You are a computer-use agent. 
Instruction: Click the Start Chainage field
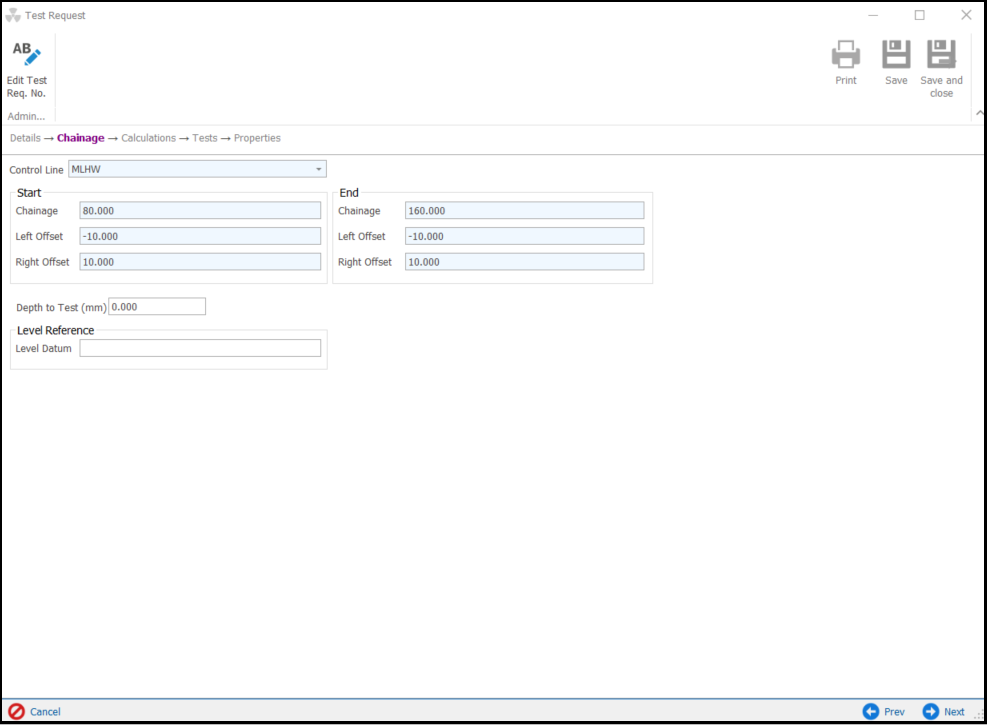click(x=200, y=211)
